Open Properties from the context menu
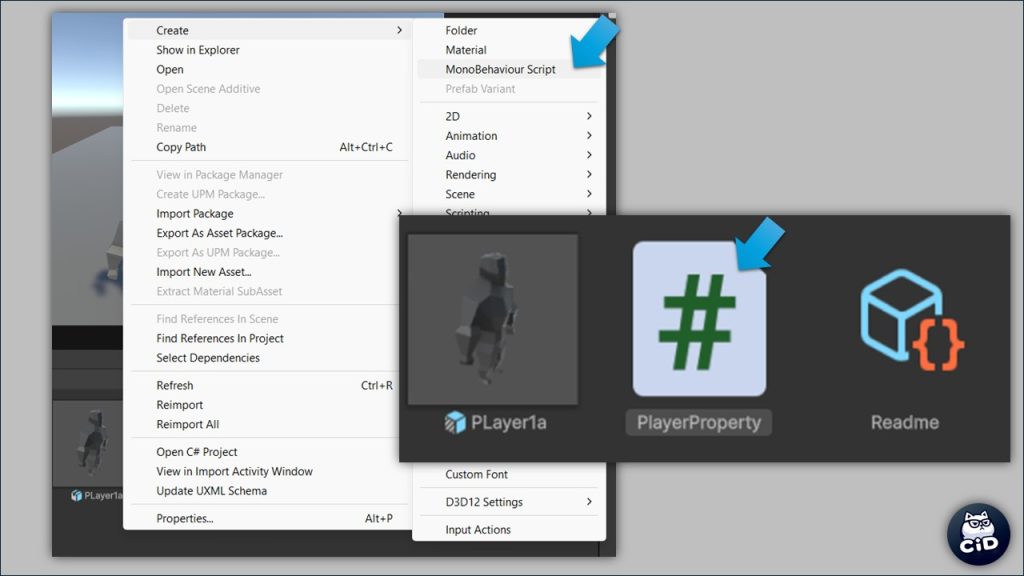The image size is (1024, 576). (x=185, y=519)
